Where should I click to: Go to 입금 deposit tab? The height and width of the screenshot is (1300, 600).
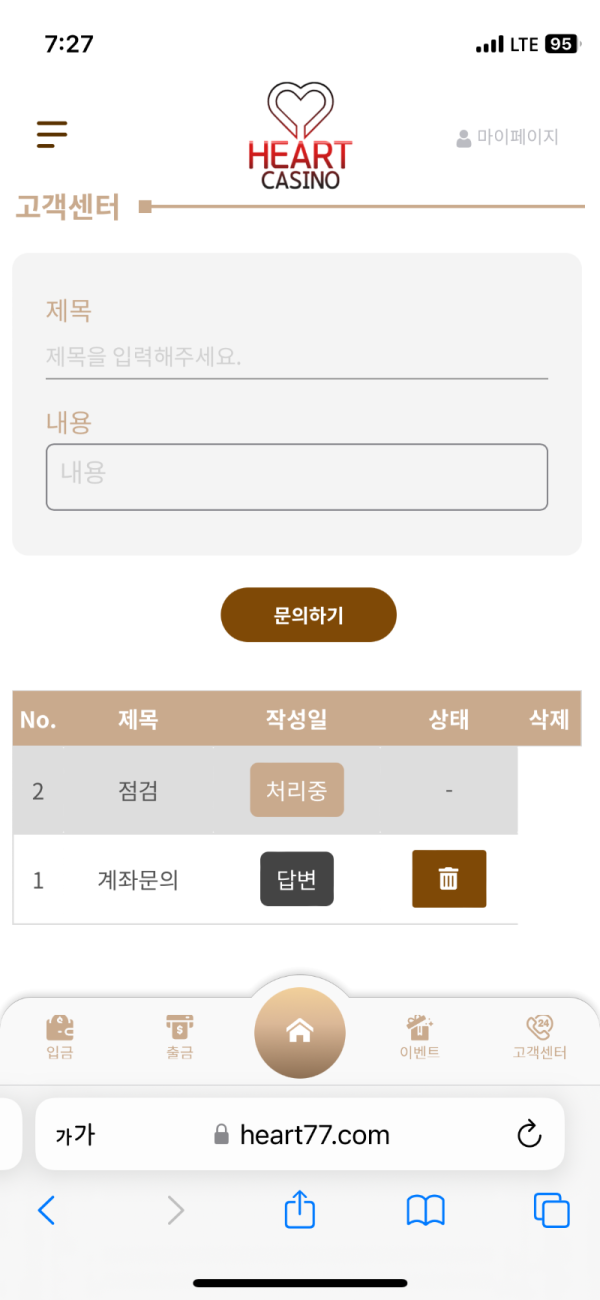click(60, 1037)
